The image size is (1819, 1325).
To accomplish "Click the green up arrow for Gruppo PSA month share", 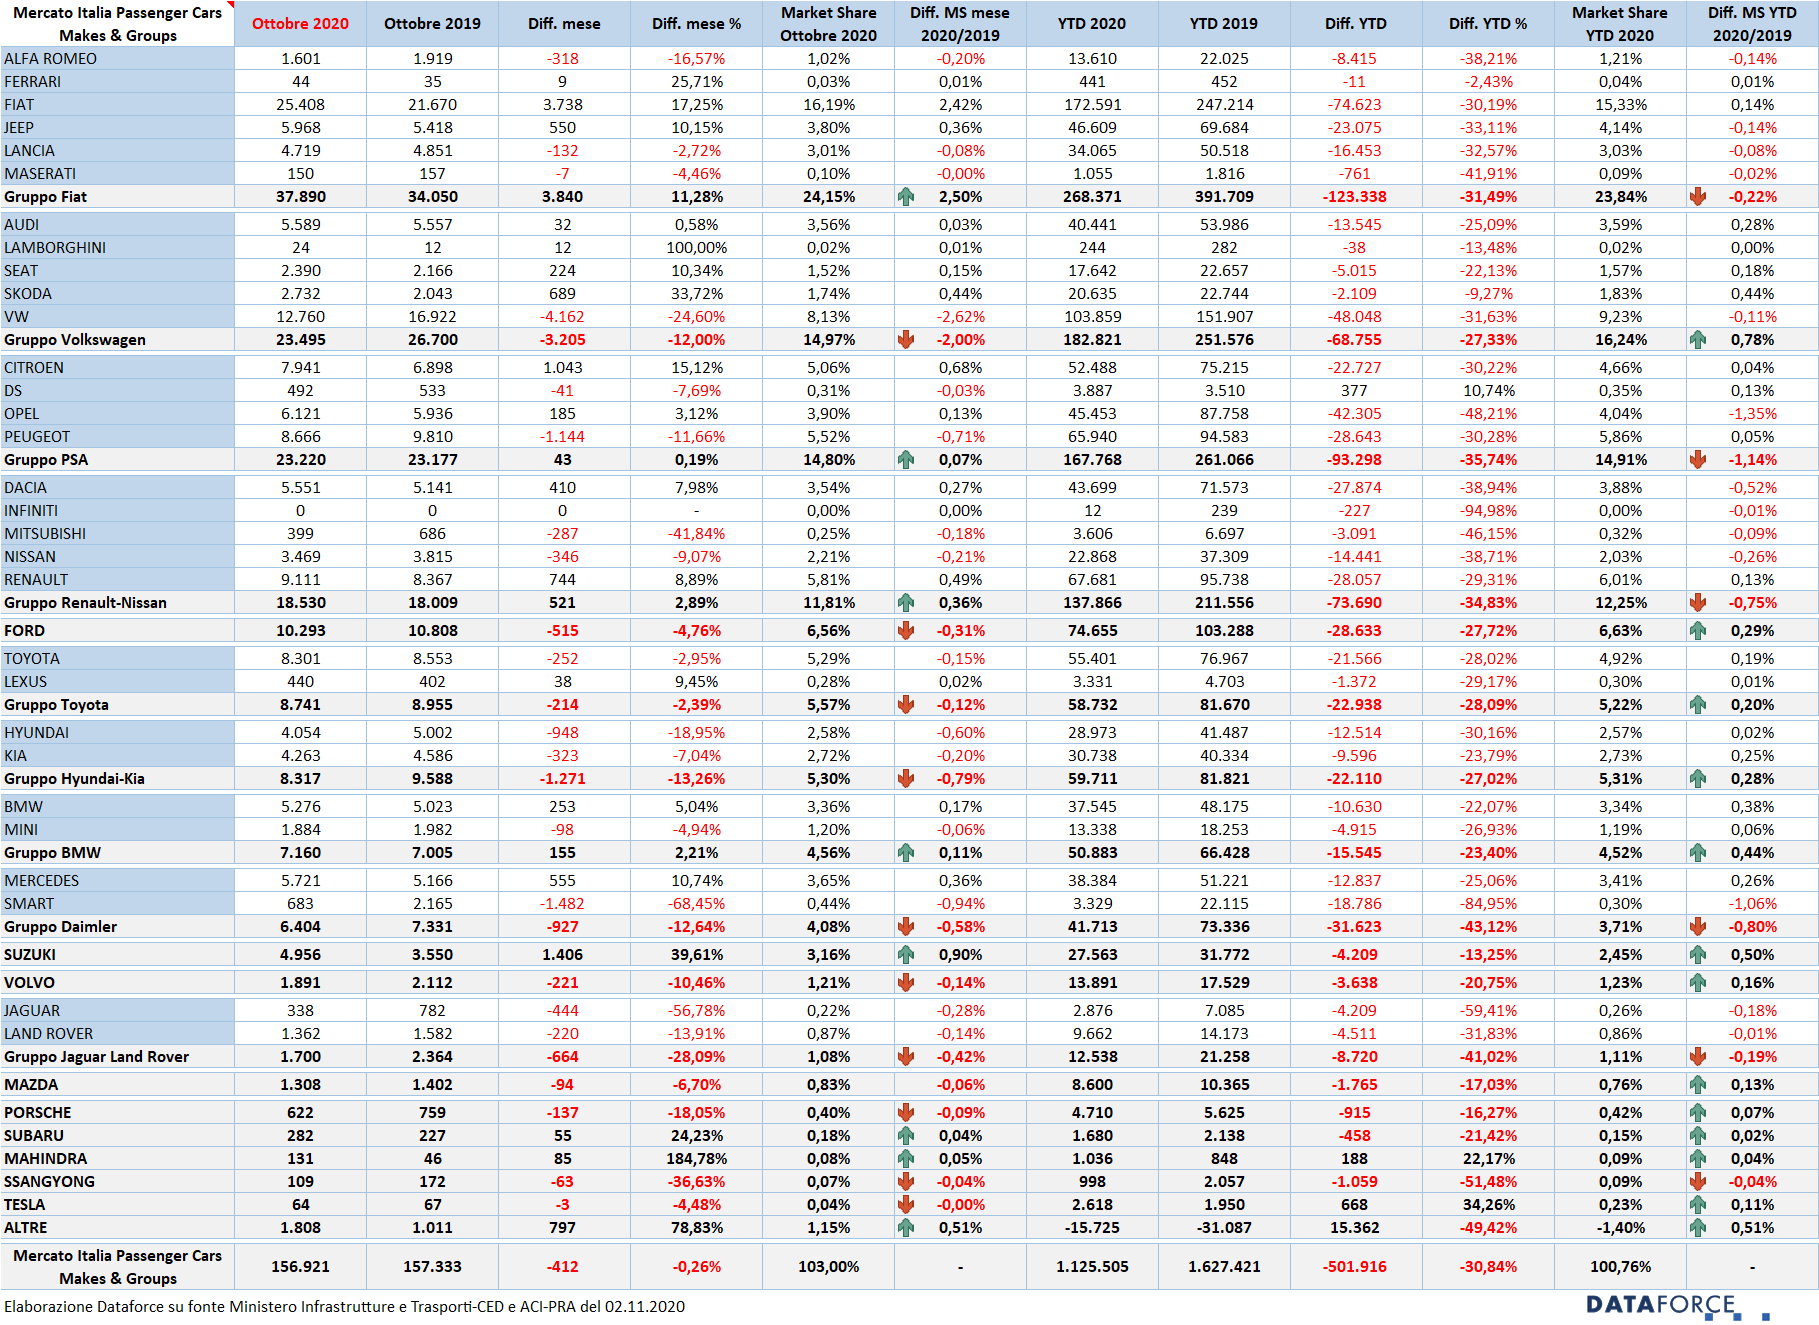I will [906, 460].
